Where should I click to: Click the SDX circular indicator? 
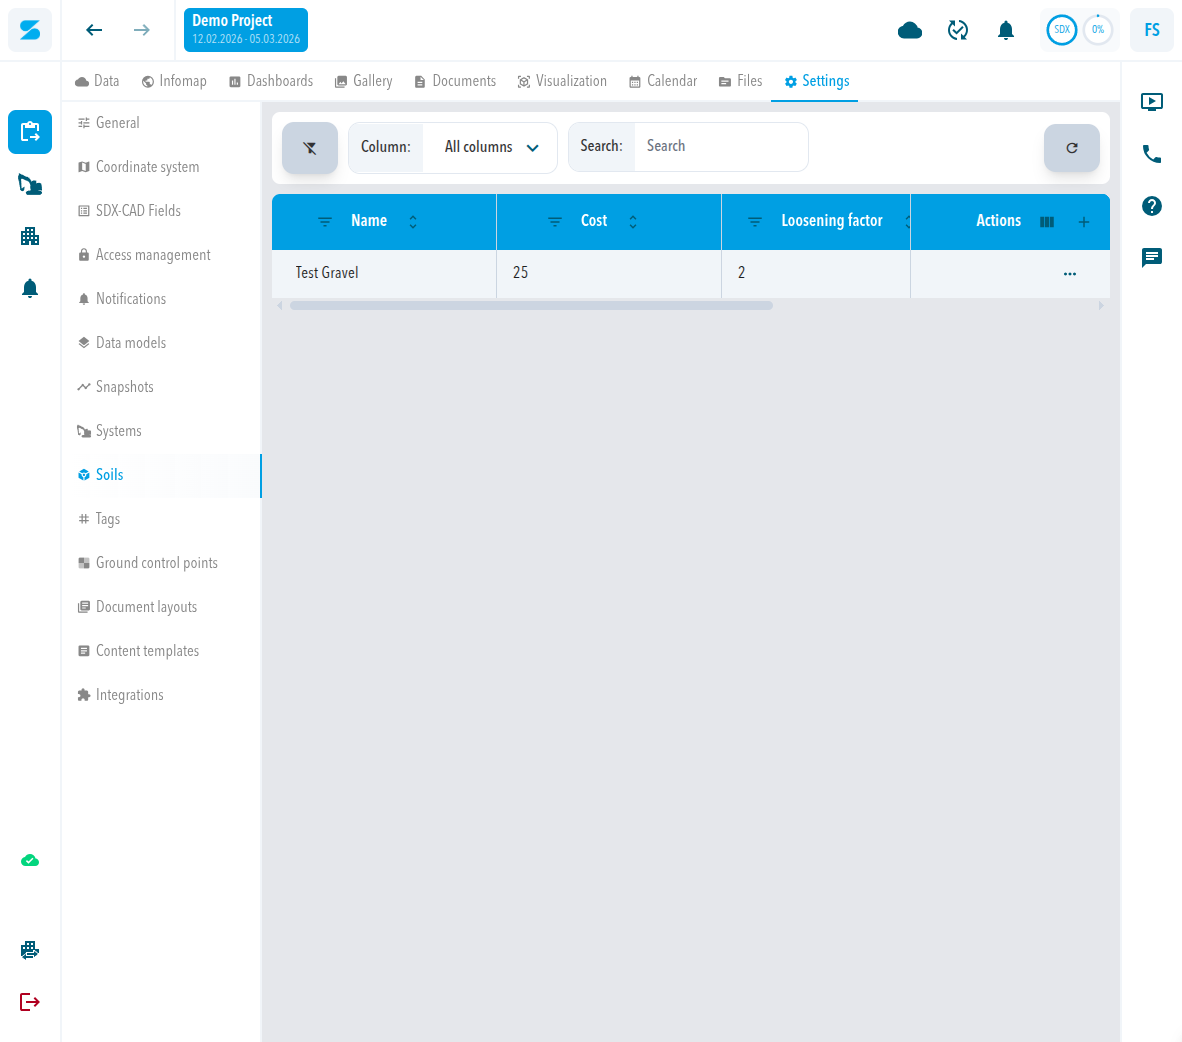1061,30
